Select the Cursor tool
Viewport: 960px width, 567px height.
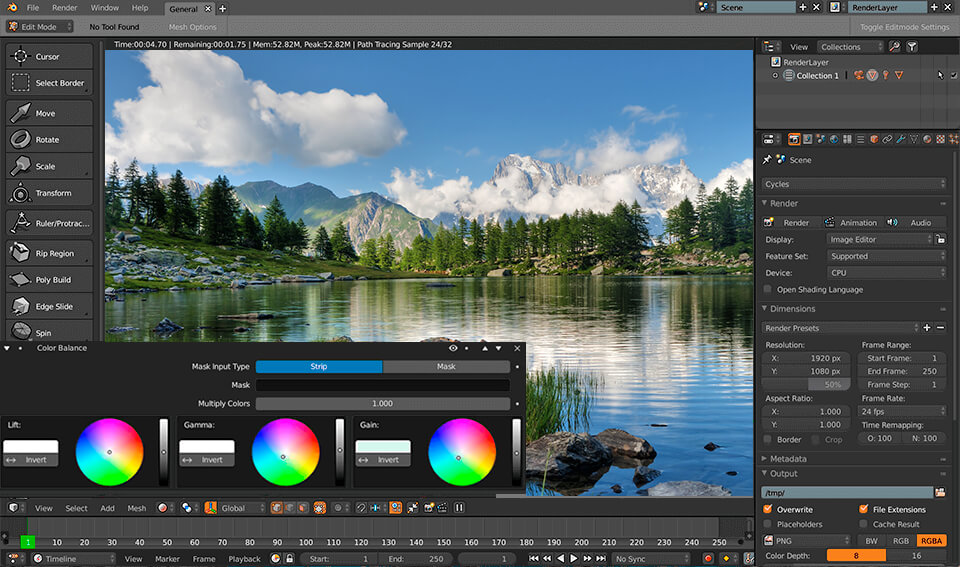[49, 56]
